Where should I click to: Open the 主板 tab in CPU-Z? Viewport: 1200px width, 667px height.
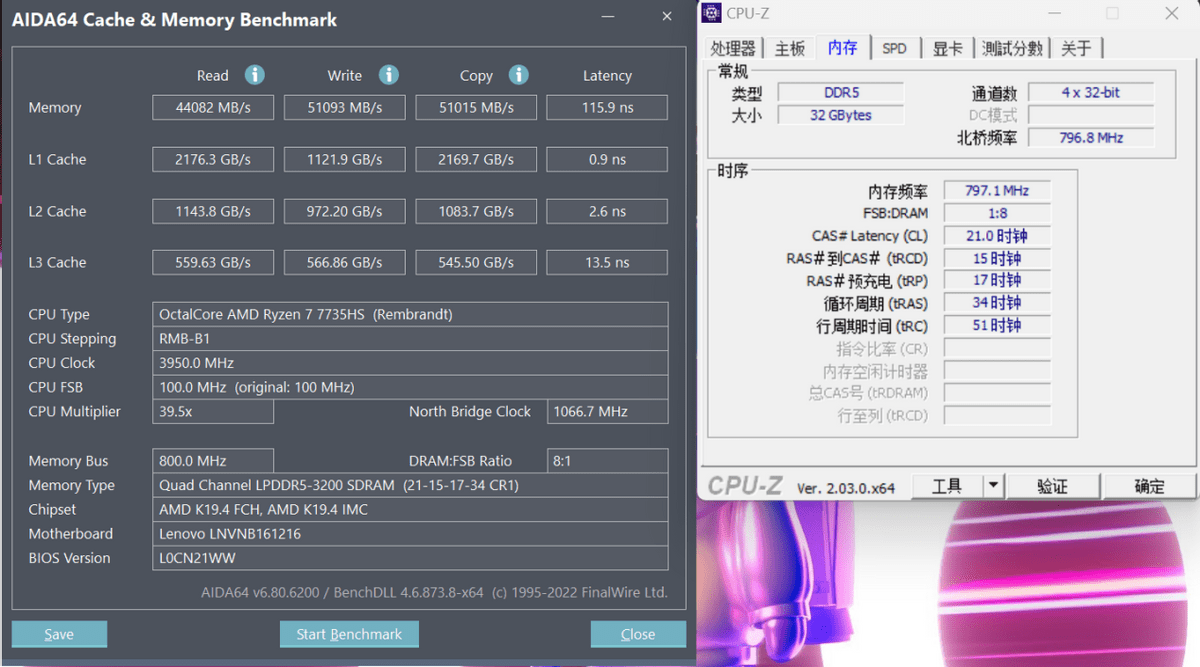point(790,48)
